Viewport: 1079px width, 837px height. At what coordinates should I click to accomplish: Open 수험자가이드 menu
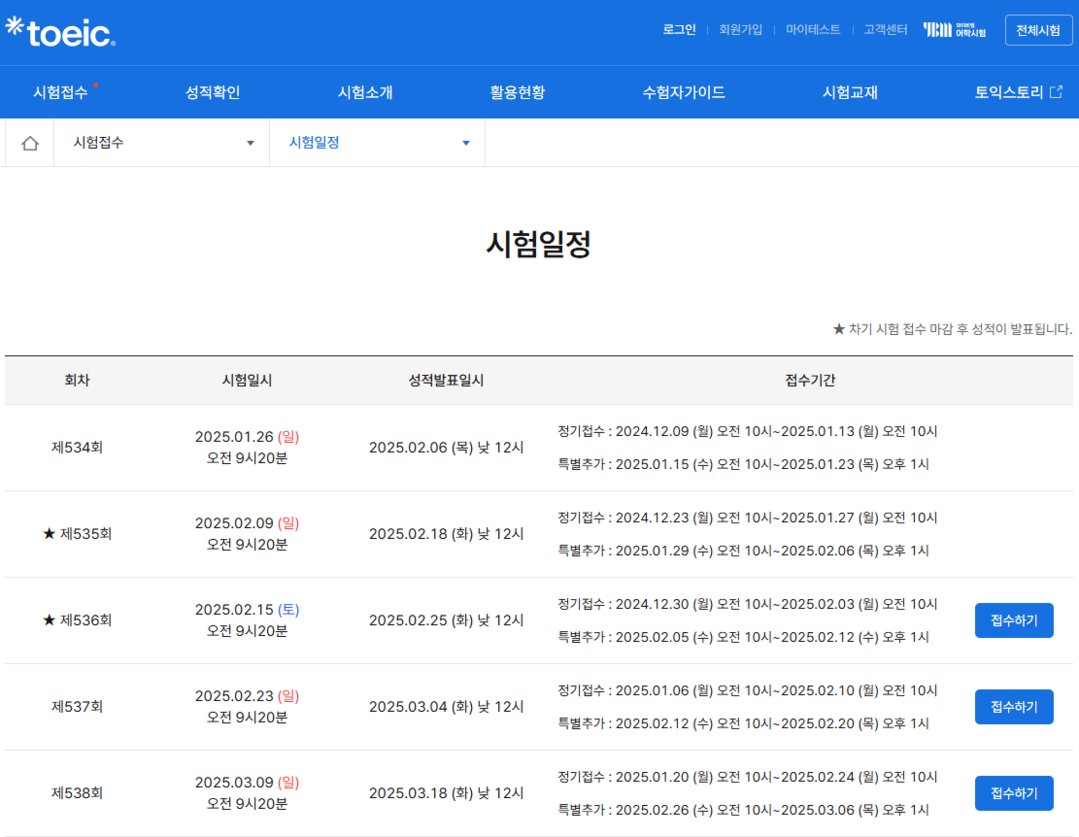point(683,93)
